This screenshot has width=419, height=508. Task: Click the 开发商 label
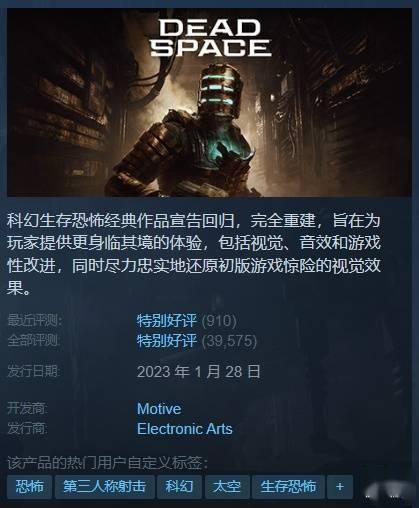(x=27, y=409)
